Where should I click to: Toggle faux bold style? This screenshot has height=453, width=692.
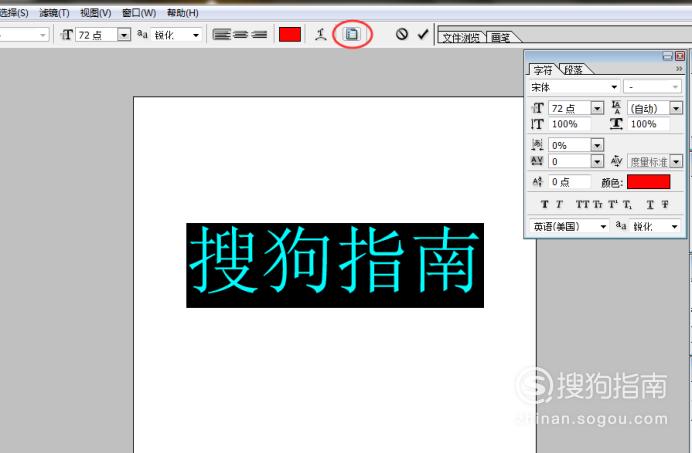545,204
